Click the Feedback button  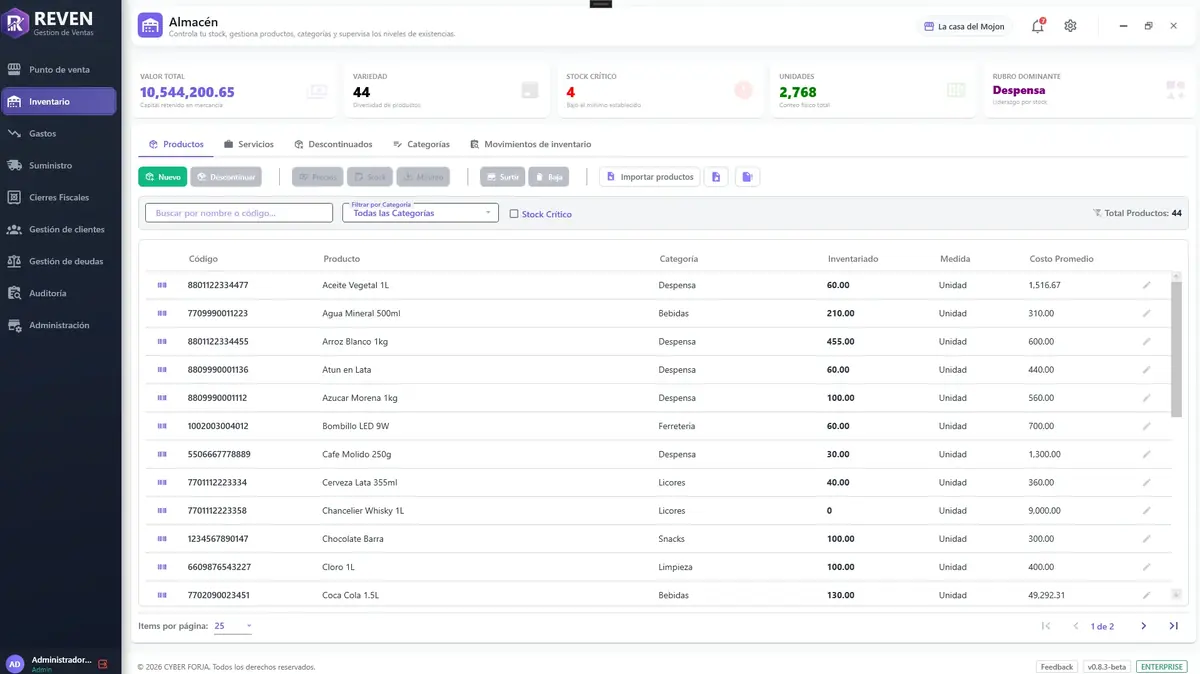point(1057,666)
